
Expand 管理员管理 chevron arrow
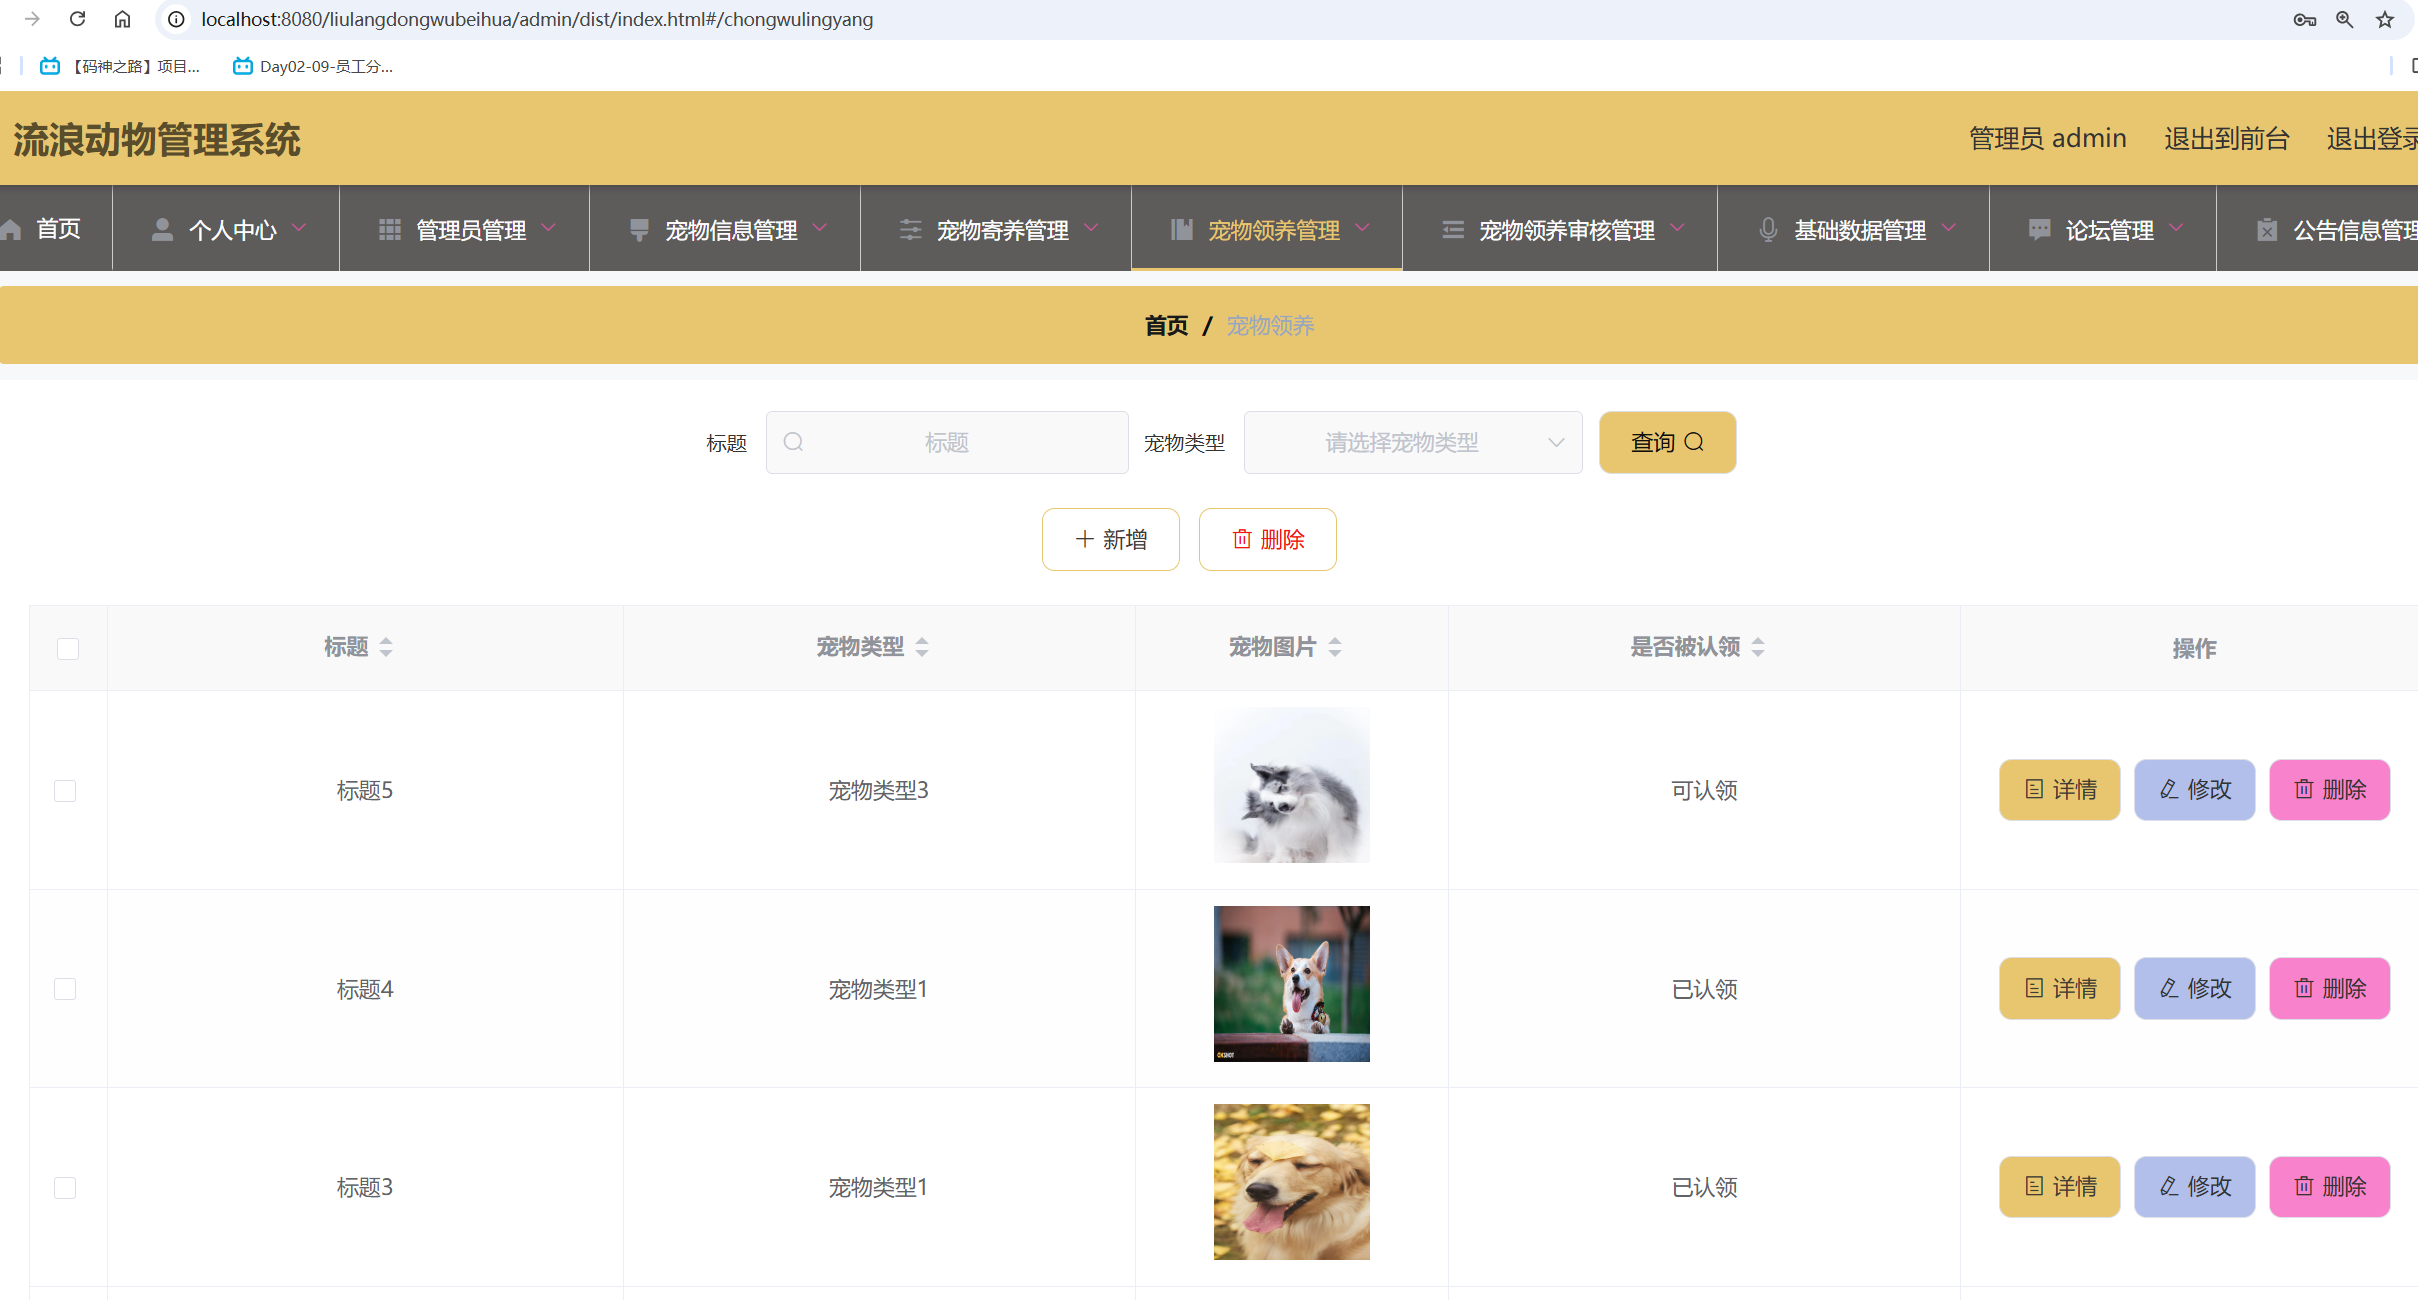pyautogui.click(x=548, y=228)
